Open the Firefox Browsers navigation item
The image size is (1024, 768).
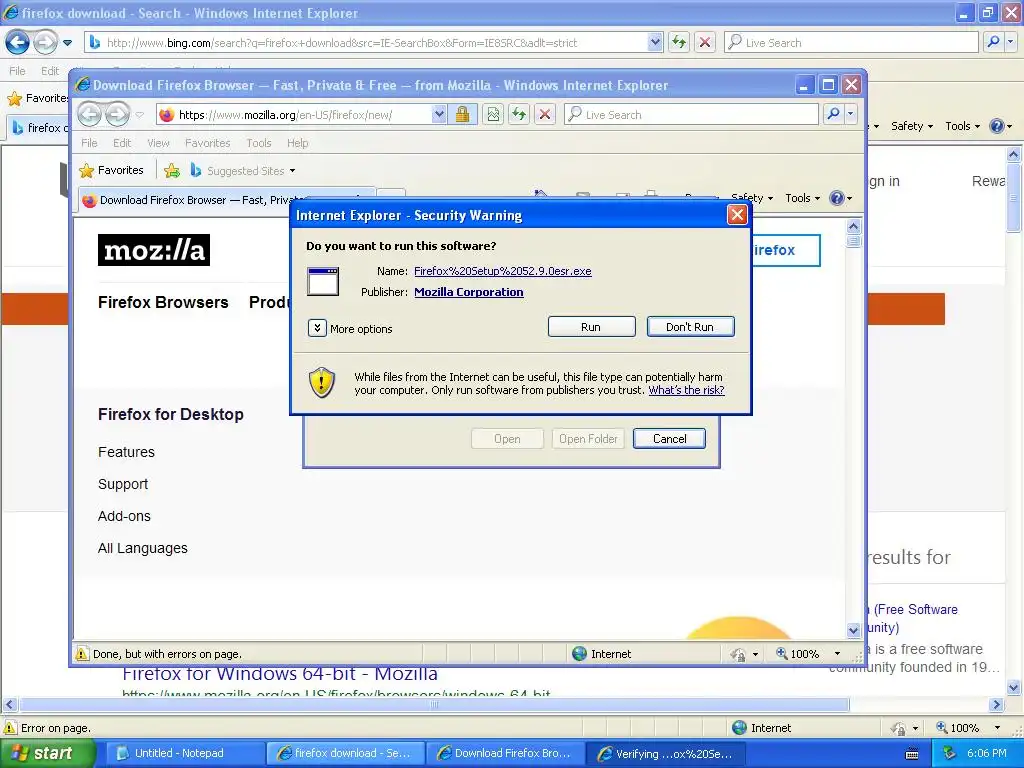point(163,302)
